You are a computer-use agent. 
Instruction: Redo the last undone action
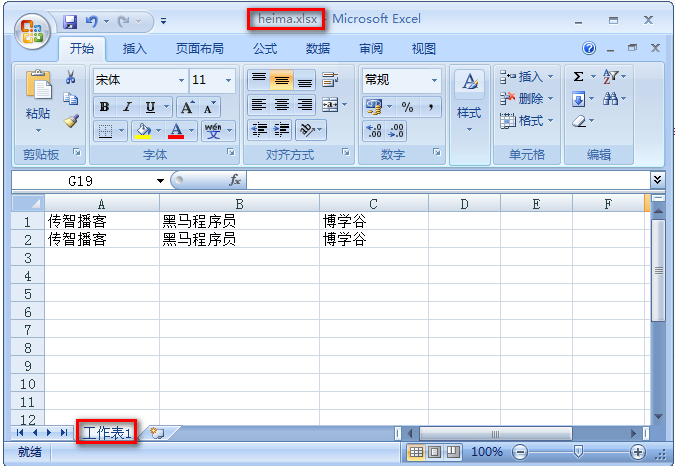(x=124, y=21)
